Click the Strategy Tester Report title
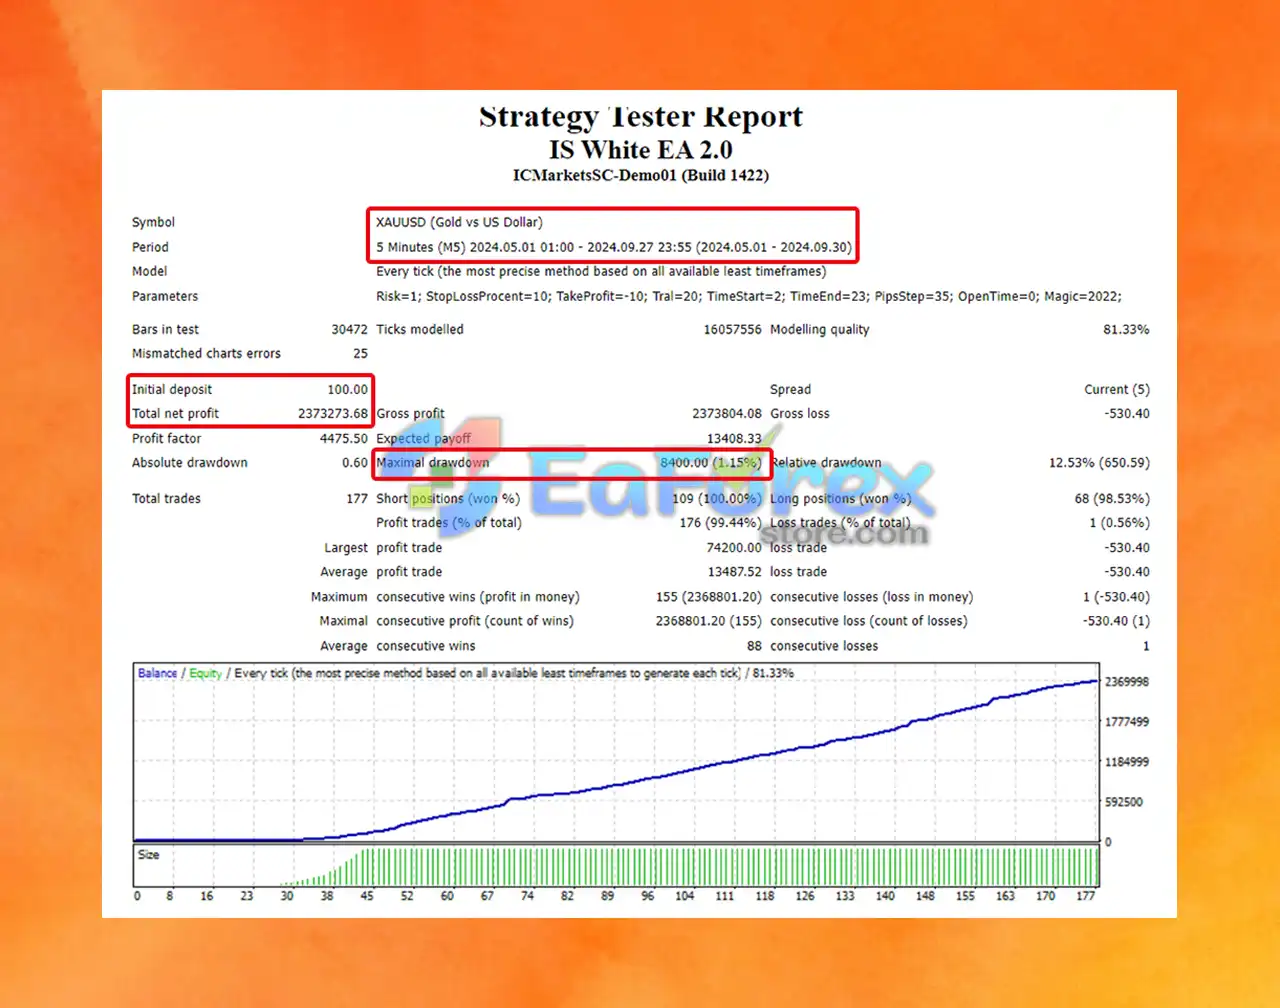Image resolution: width=1280 pixels, height=1008 pixels. (x=641, y=117)
